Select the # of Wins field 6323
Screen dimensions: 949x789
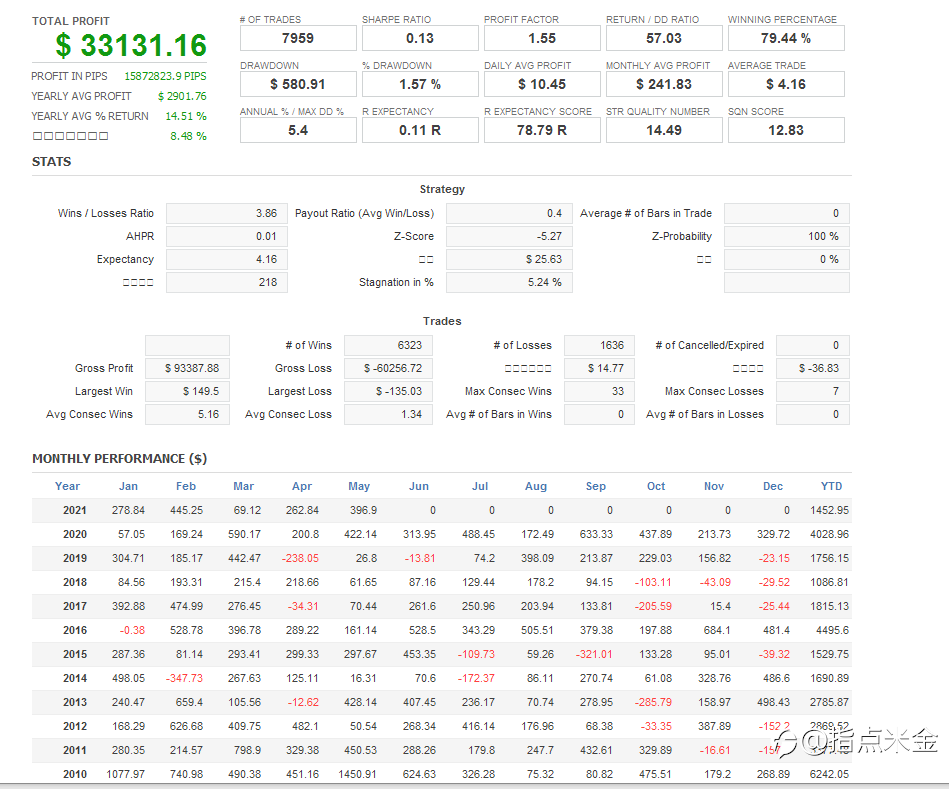[388, 345]
